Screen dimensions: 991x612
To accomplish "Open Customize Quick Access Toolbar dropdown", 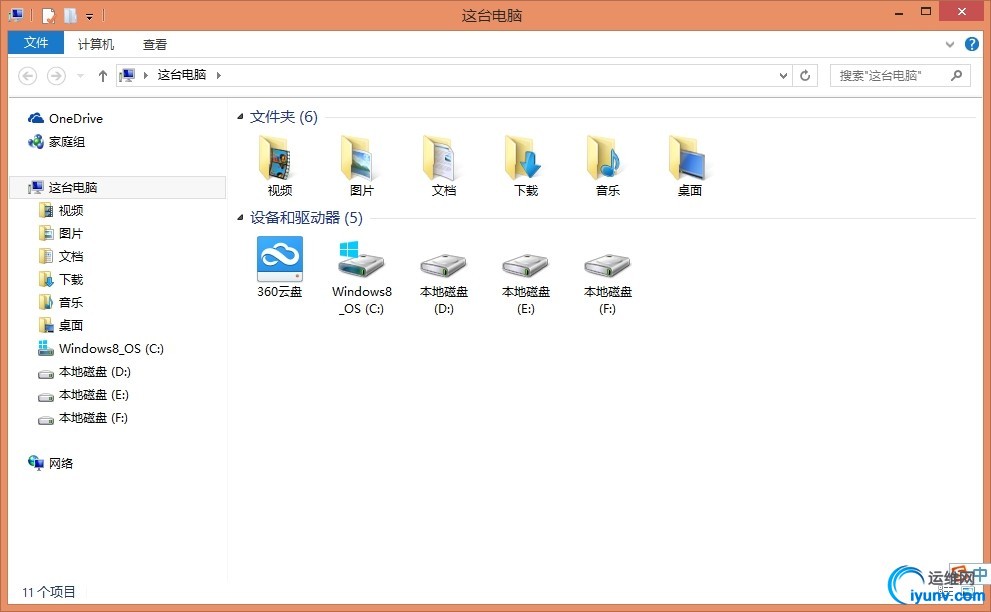I will (90, 16).
